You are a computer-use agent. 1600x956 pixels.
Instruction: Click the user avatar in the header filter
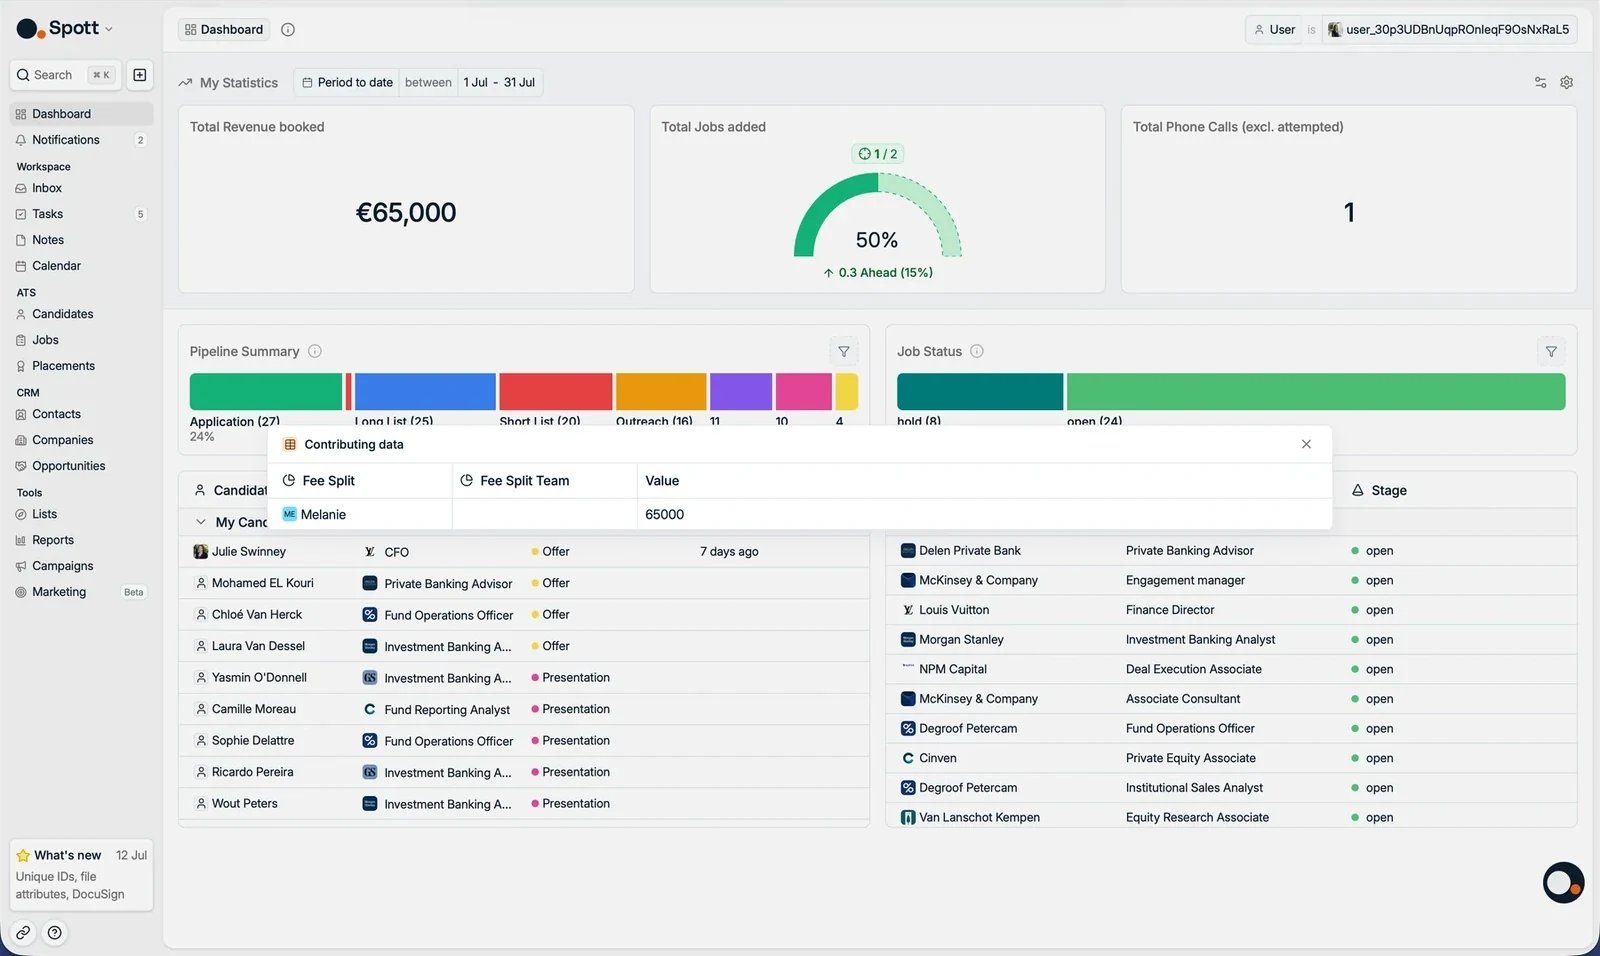click(x=1334, y=30)
